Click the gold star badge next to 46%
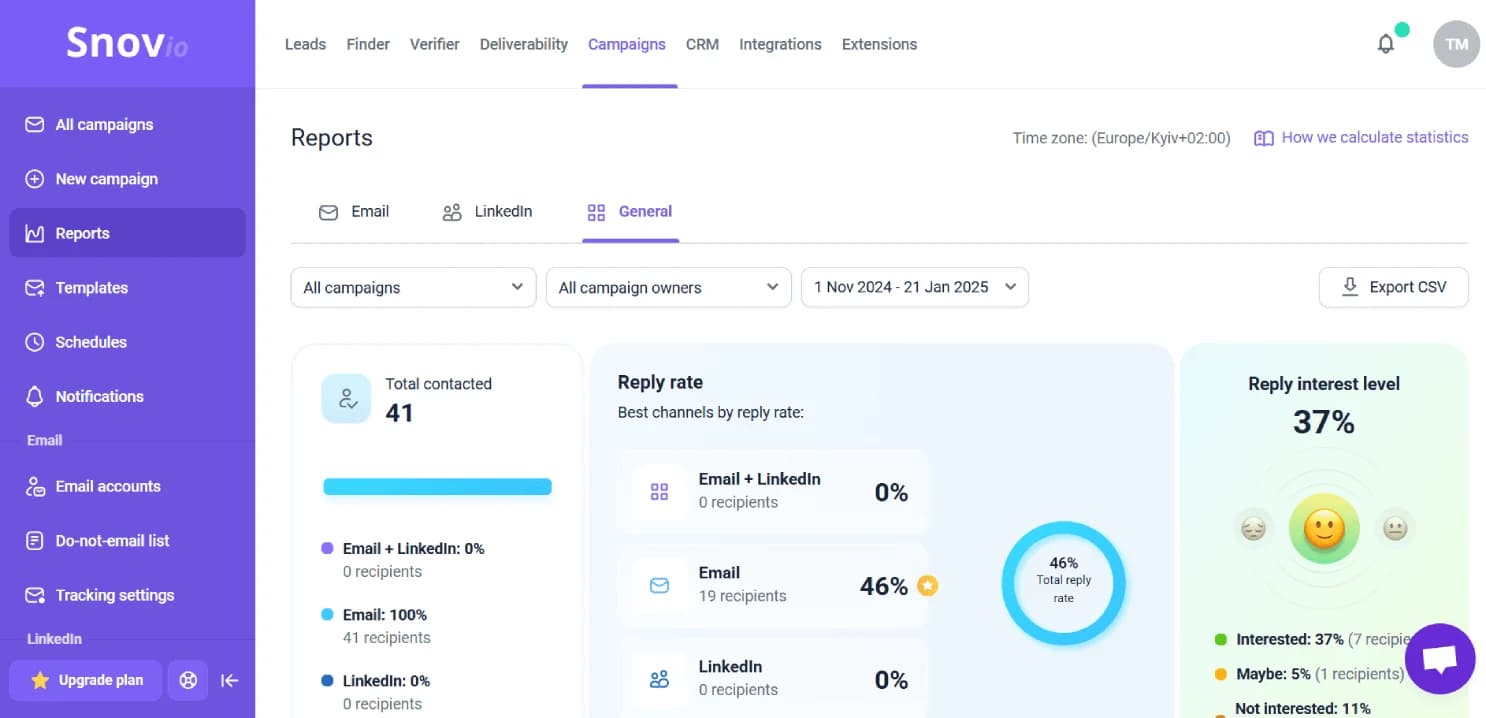This screenshot has width=1486, height=718. (928, 585)
